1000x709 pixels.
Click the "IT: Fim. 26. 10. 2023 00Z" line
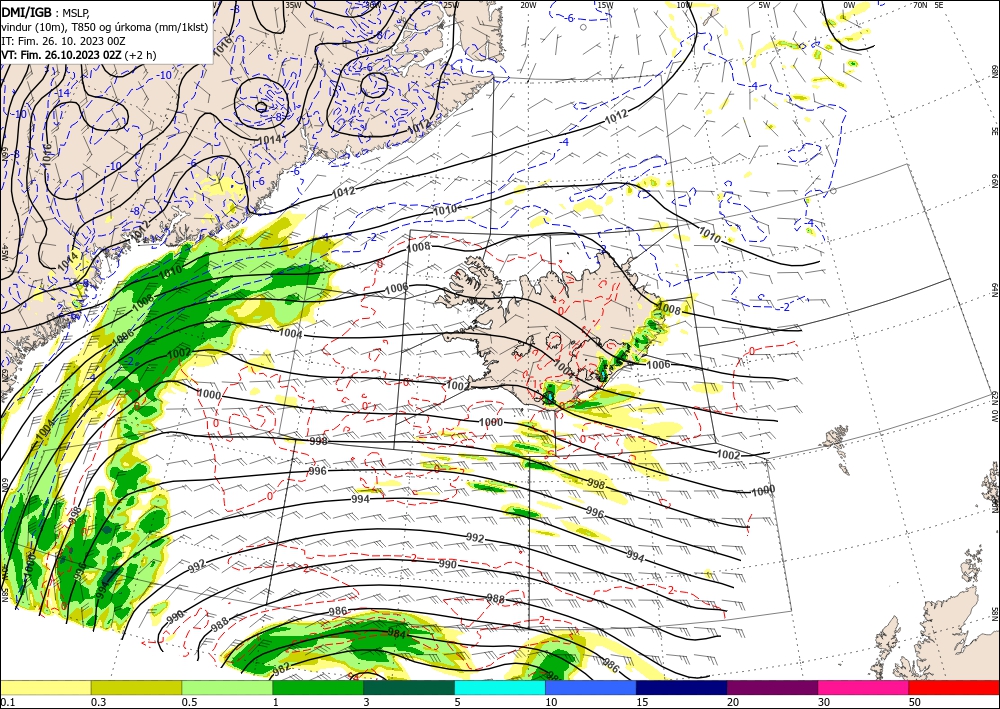point(63,41)
